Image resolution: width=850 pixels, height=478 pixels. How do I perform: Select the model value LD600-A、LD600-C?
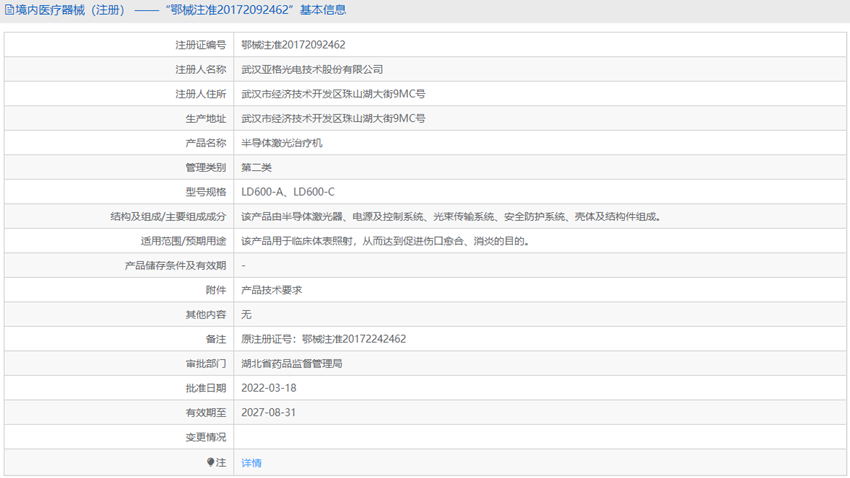288,192
